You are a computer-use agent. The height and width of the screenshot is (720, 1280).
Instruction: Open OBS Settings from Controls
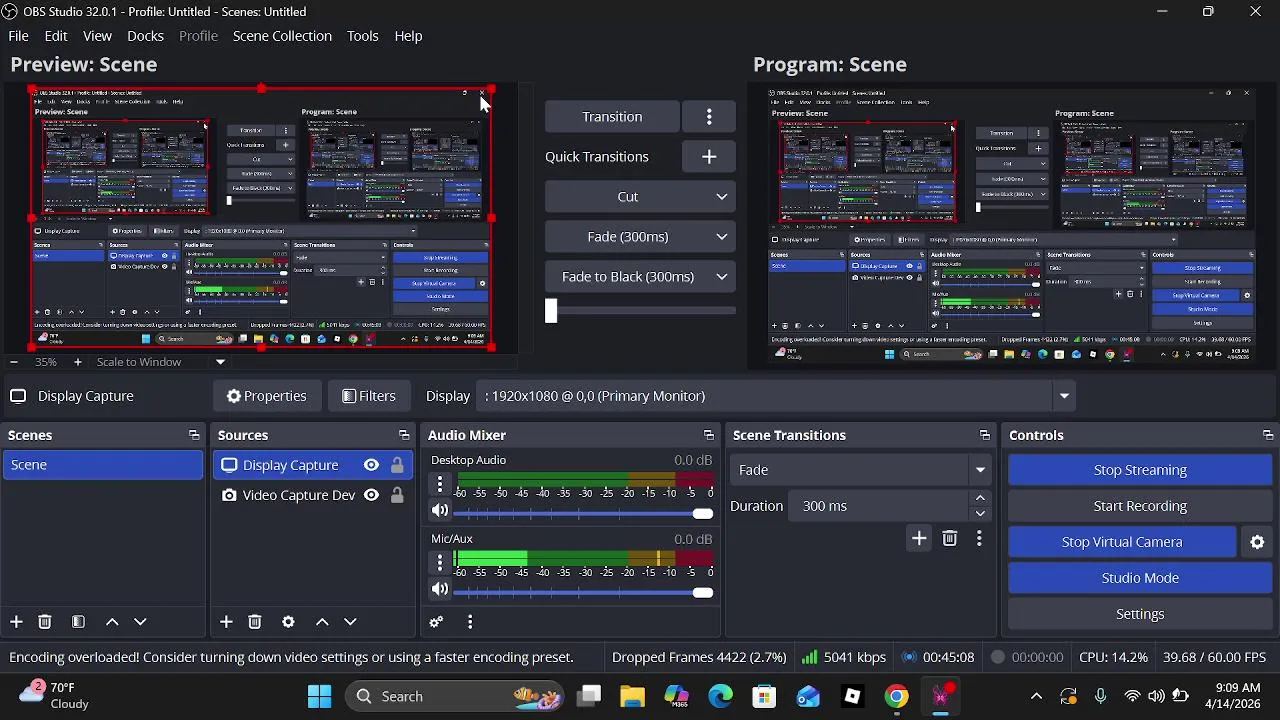pos(1140,614)
